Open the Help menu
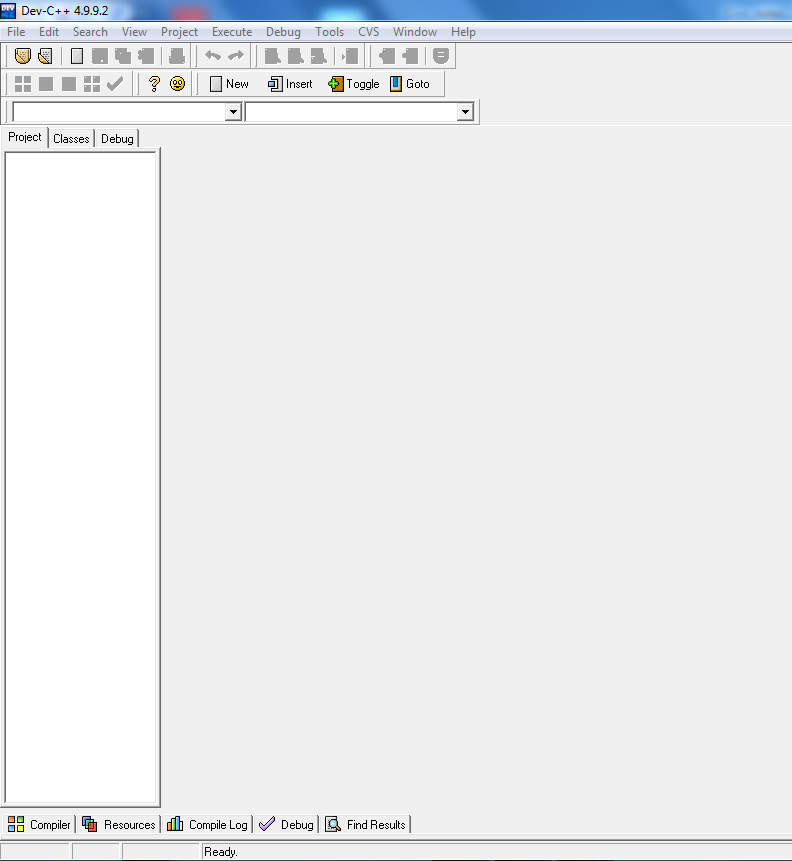Screen dimensions: 792x861 point(463,32)
